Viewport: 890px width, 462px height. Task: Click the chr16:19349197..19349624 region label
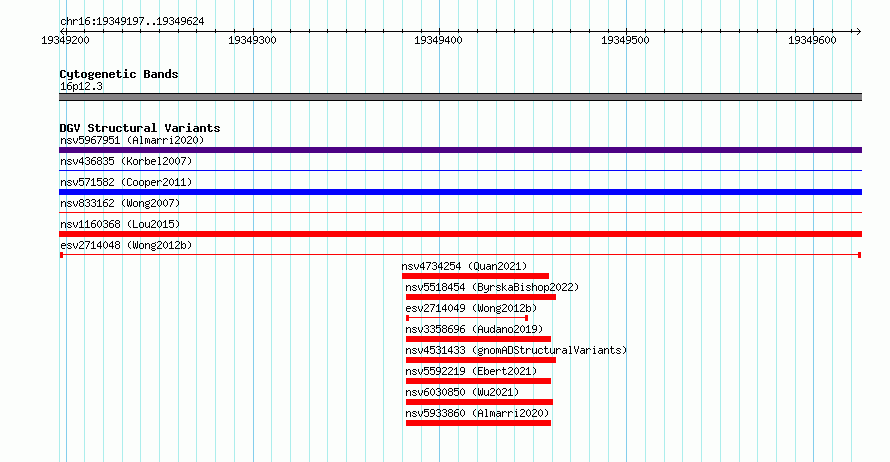tap(132, 22)
